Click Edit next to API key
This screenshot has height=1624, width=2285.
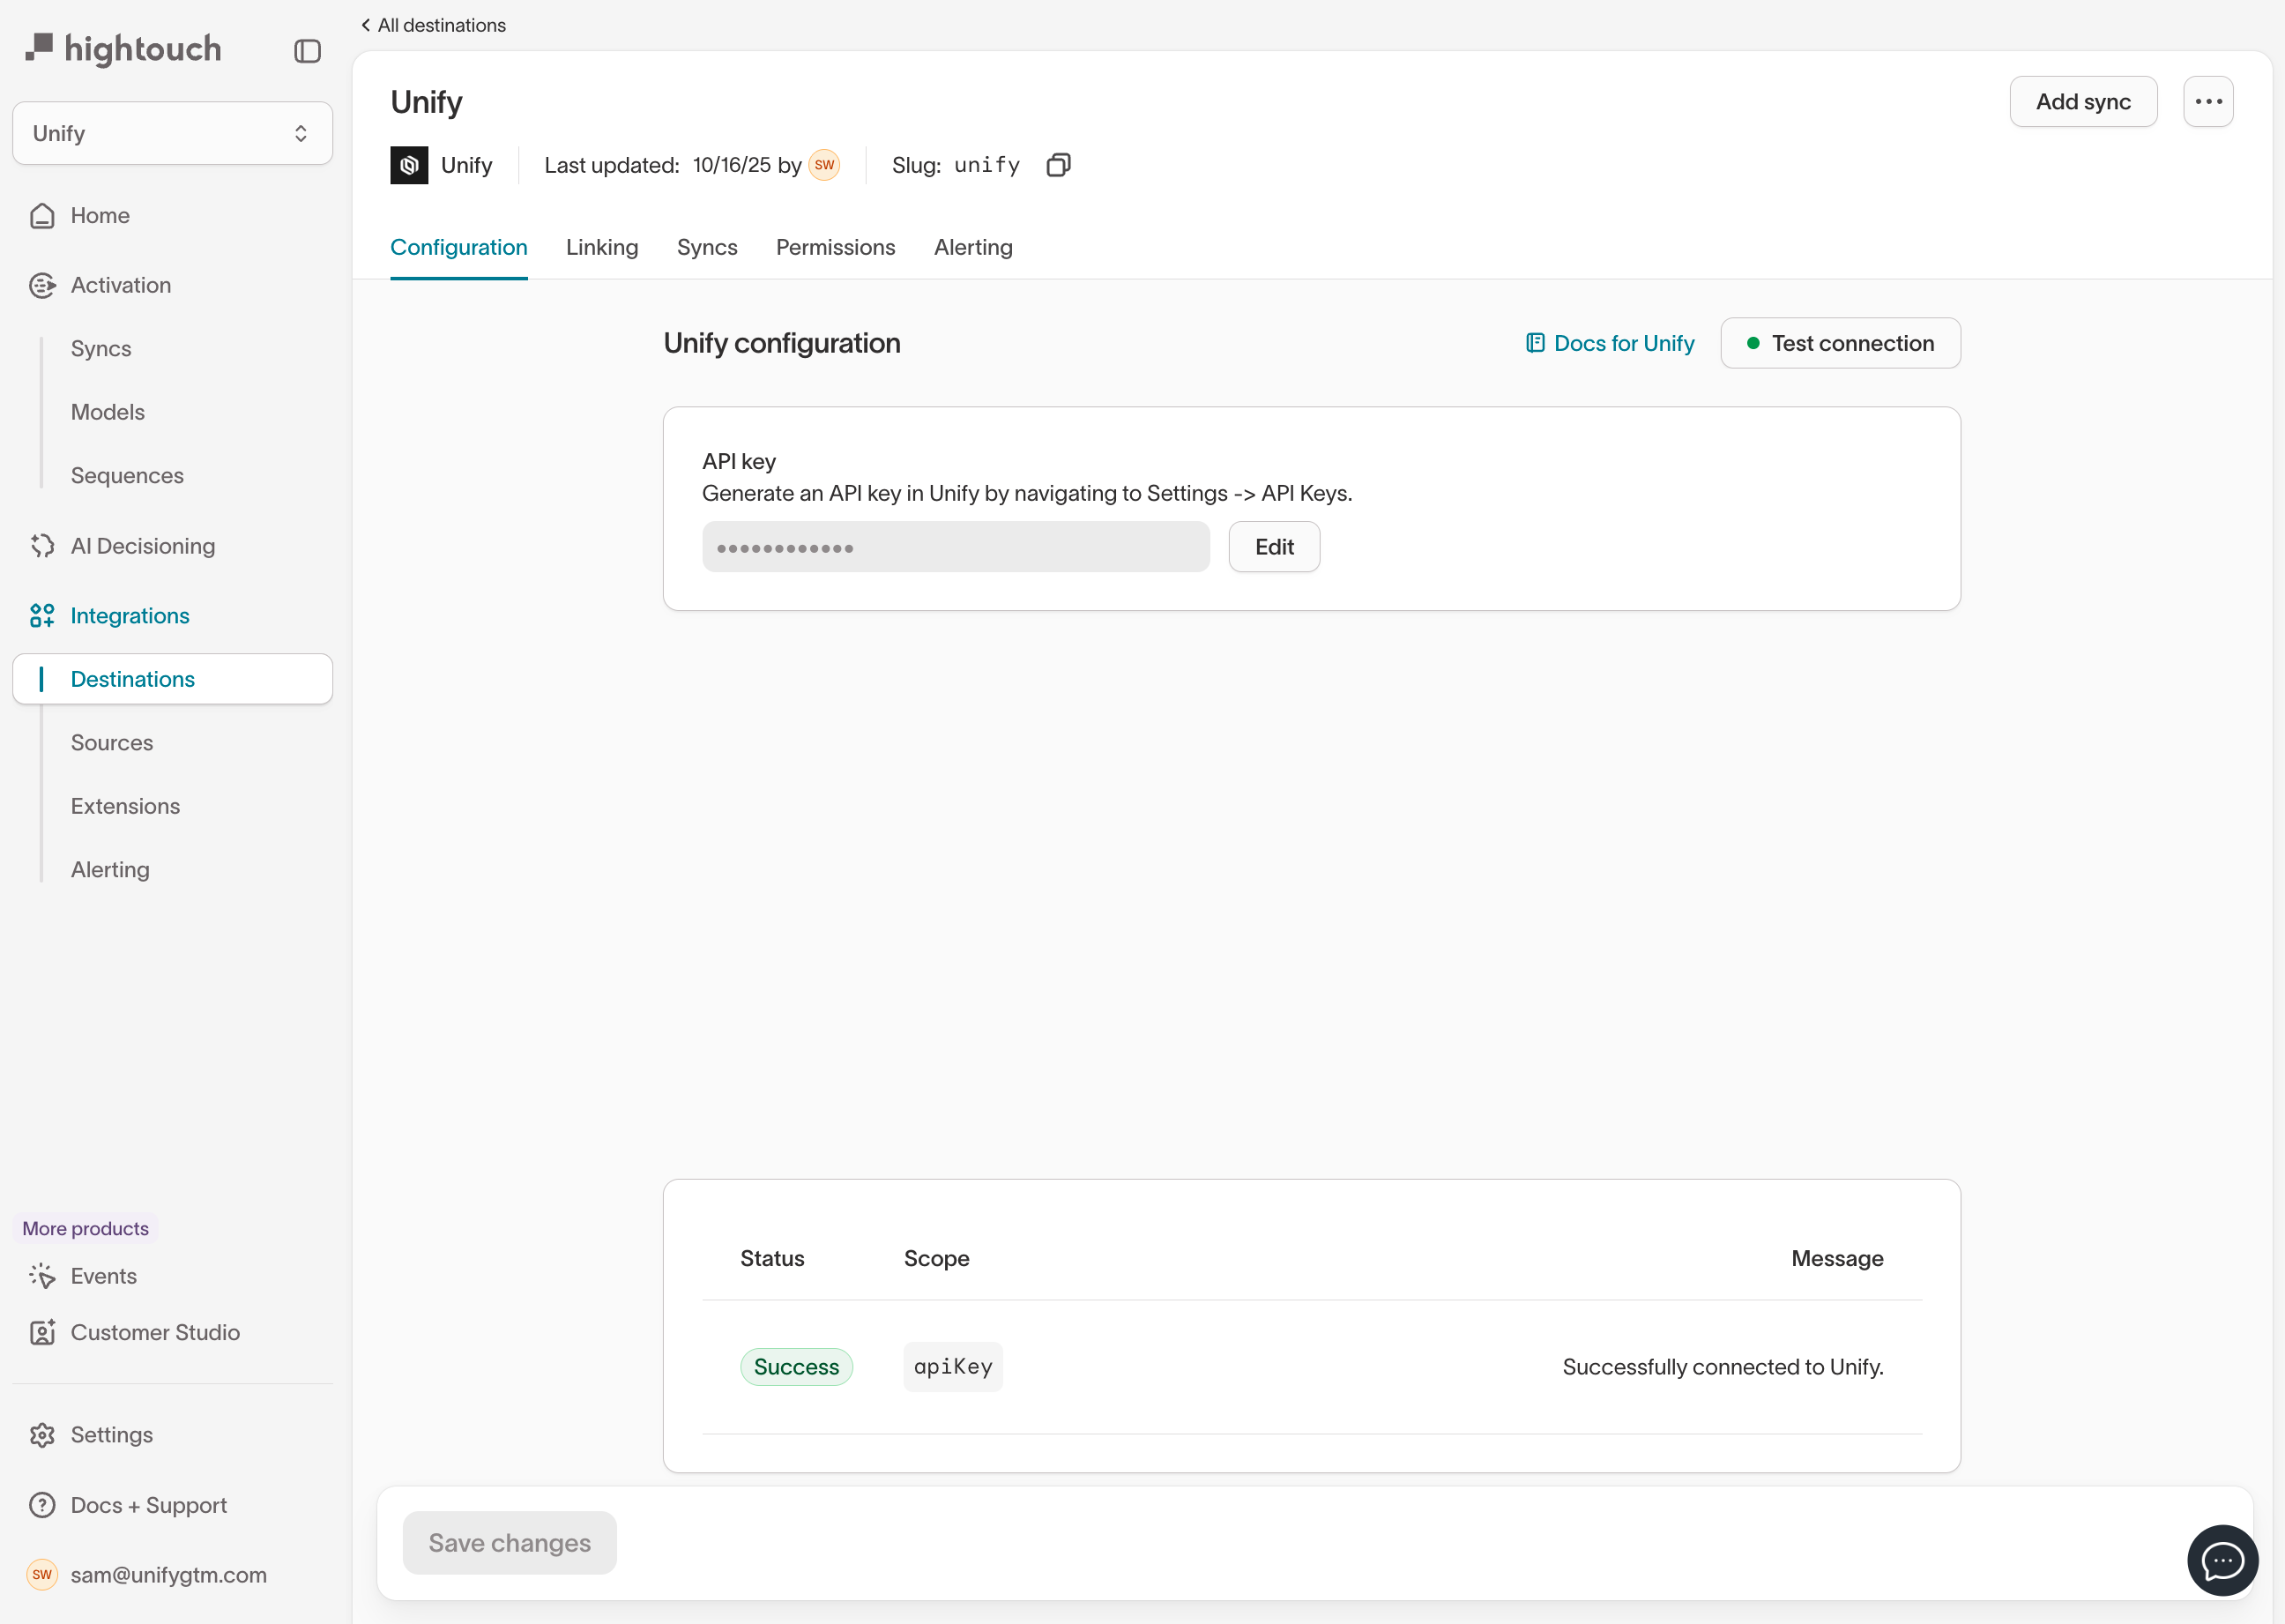pyautogui.click(x=1273, y=547)
